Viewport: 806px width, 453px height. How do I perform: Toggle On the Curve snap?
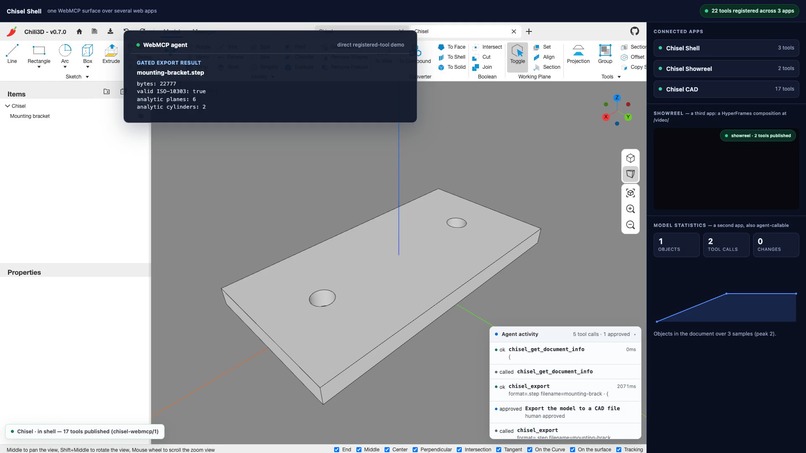[x=529, y=449]
